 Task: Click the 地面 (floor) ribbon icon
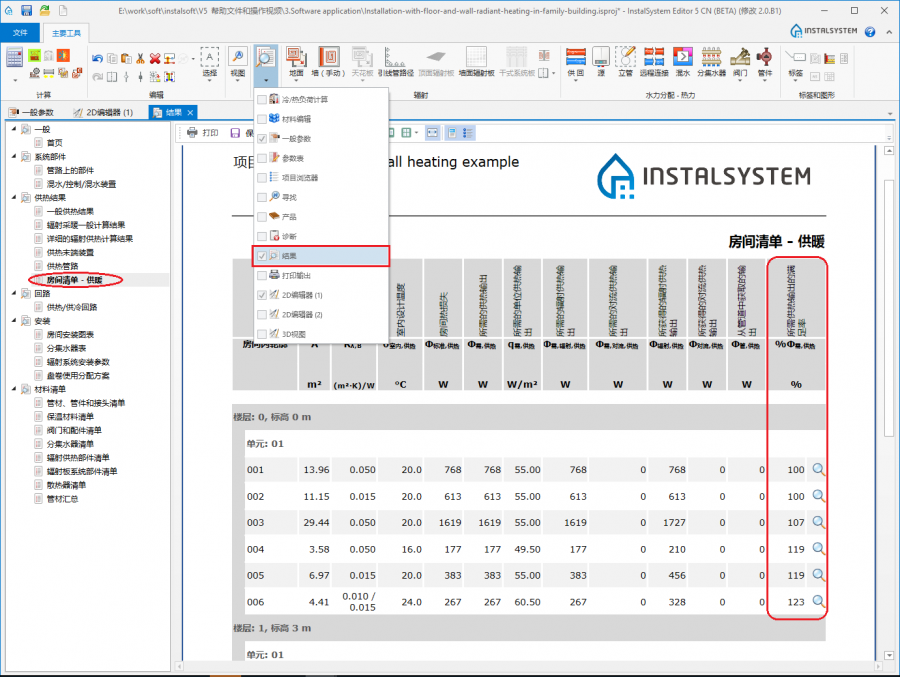296,57
